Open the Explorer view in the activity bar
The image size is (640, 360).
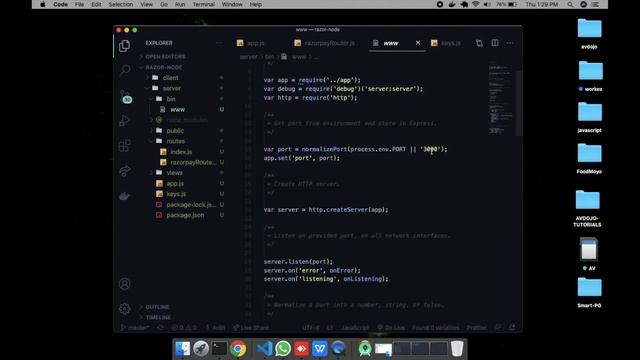[124, 46]
